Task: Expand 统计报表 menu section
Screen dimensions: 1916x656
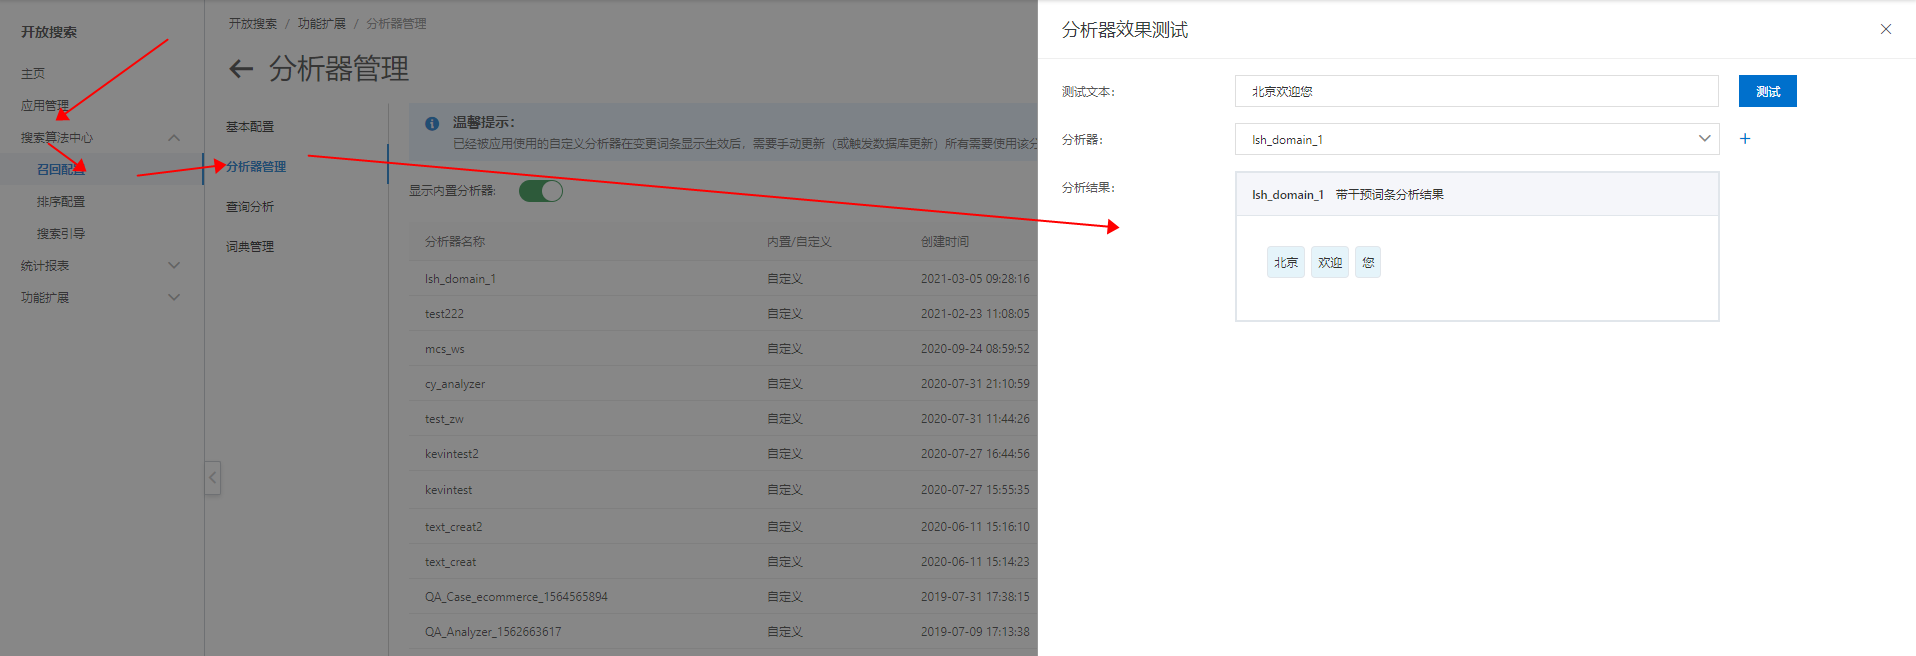Action: coord(174,266)
